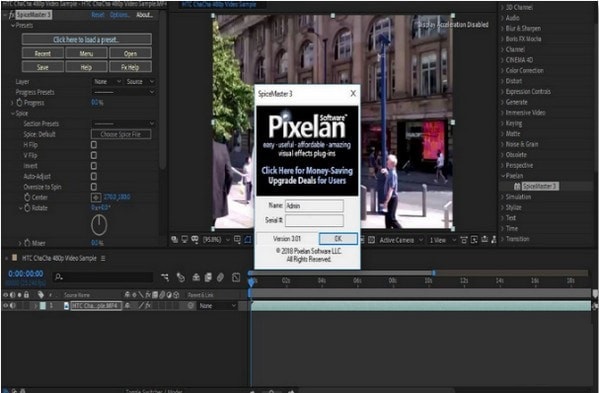The image size is (599, 393).
Task: Open the Layer None dropdown in SpiceMaster
Action: click(x=107, y=82)
